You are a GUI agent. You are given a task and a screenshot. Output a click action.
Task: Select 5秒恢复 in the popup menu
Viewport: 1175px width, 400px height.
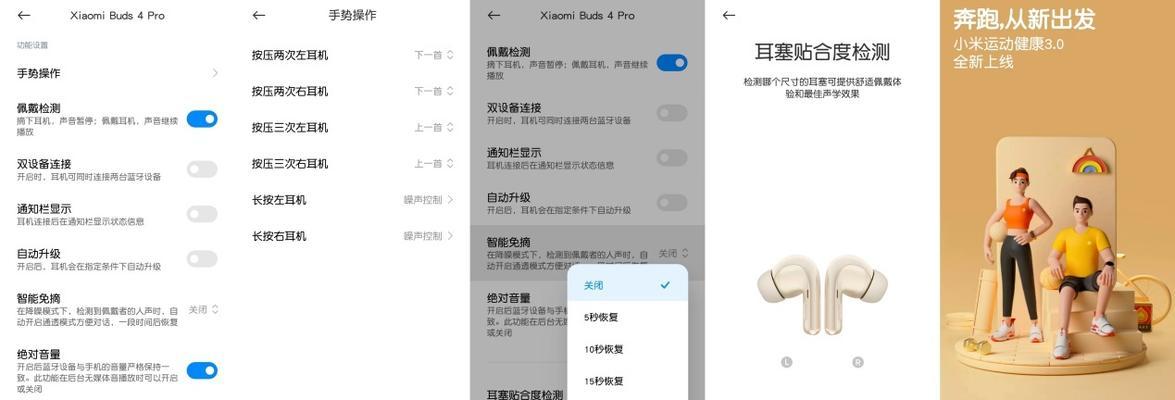tap(627, 317)
